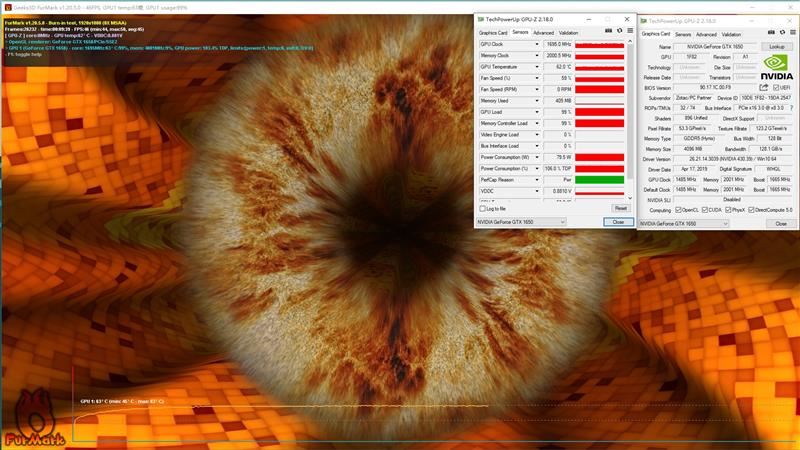This screenshot has width=800, height=450.
Task: Open the GPU Load sensor dropdown
Action: (x=537, y=112)
